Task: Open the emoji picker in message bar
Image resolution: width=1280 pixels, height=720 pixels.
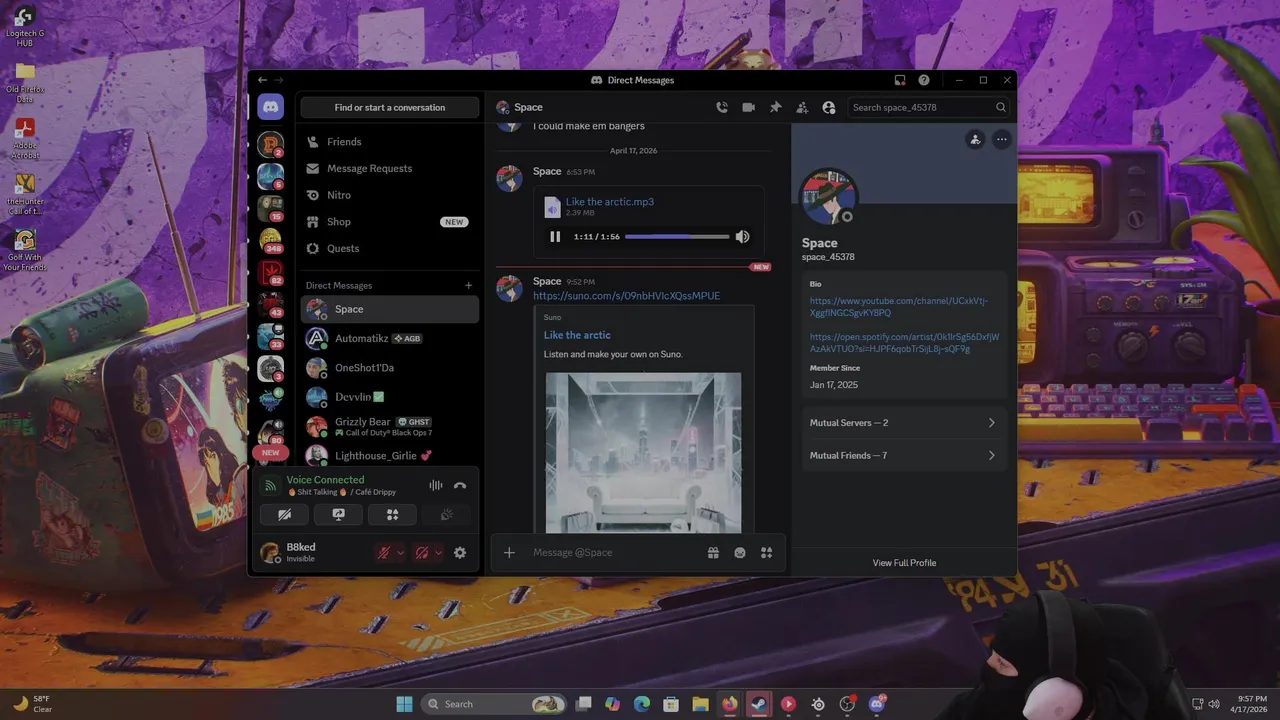Action: pyautogui.click(x=740, y=552)
